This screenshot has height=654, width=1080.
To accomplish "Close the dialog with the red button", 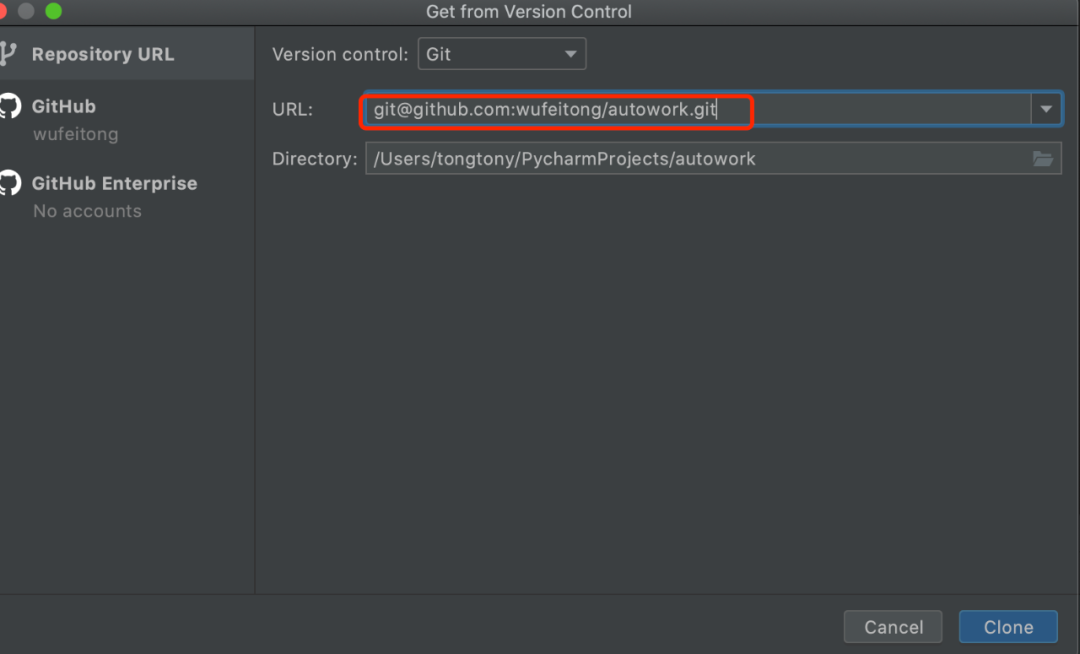I will (x=4, y=11).
